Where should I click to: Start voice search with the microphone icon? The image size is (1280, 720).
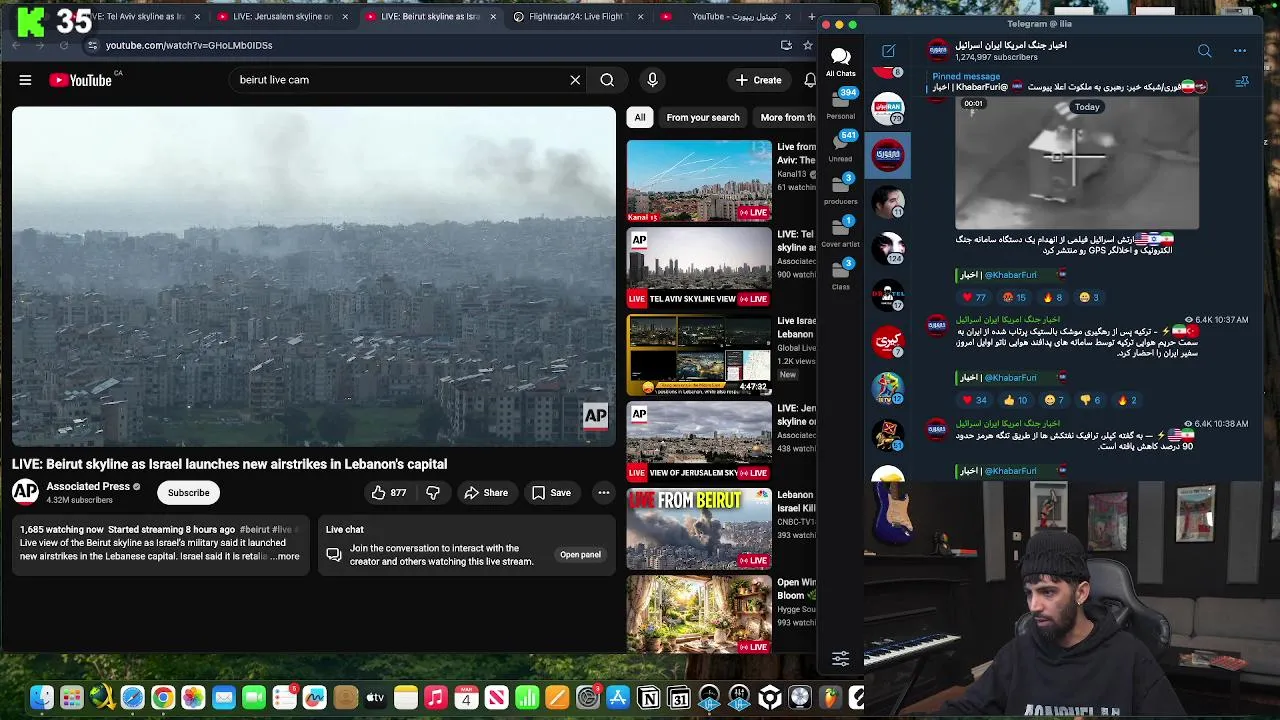[x=652, y=80]
